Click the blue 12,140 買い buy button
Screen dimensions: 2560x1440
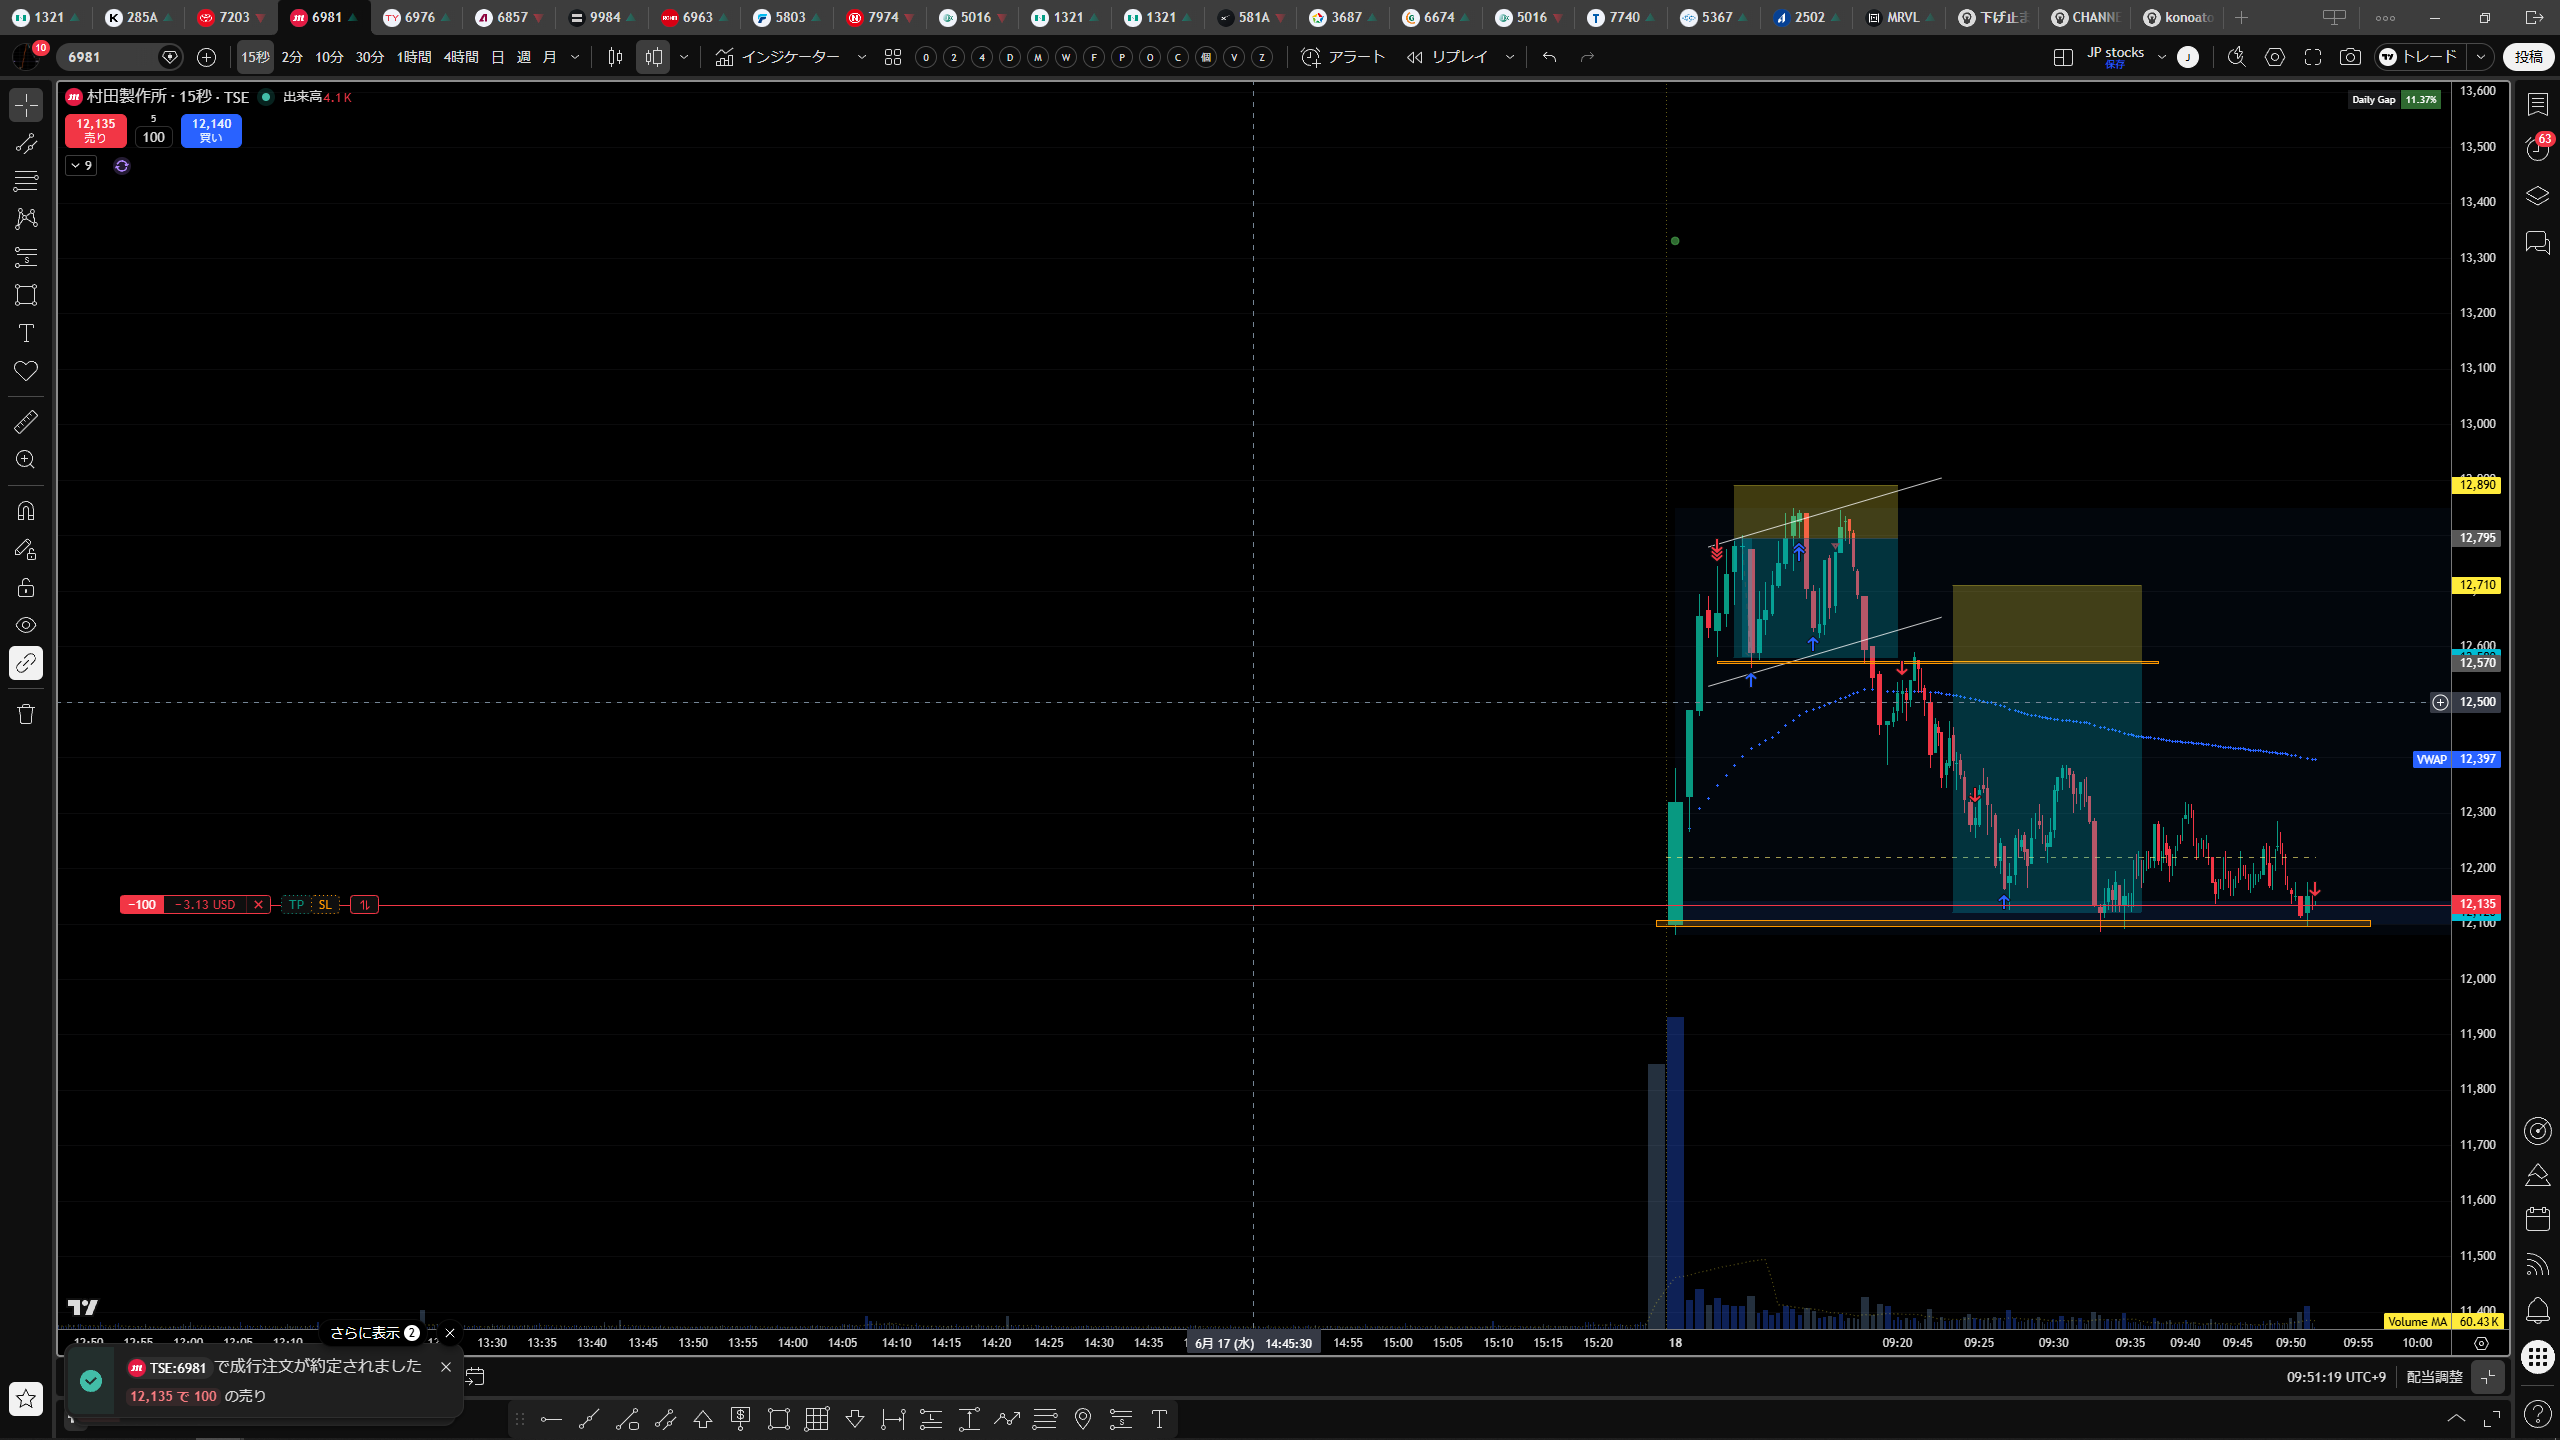211,130
